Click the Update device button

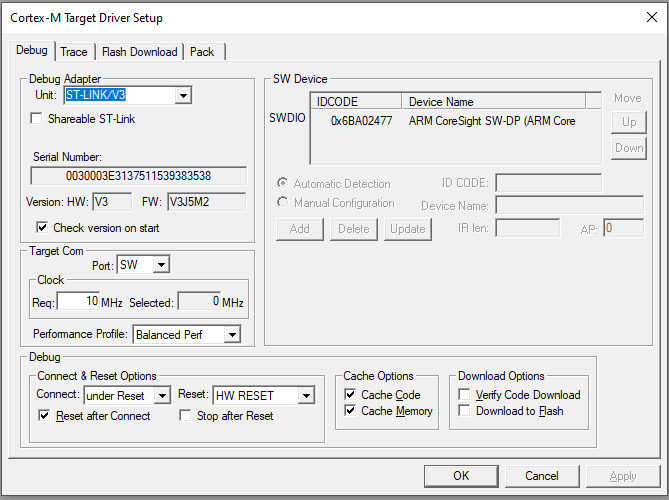407,229
